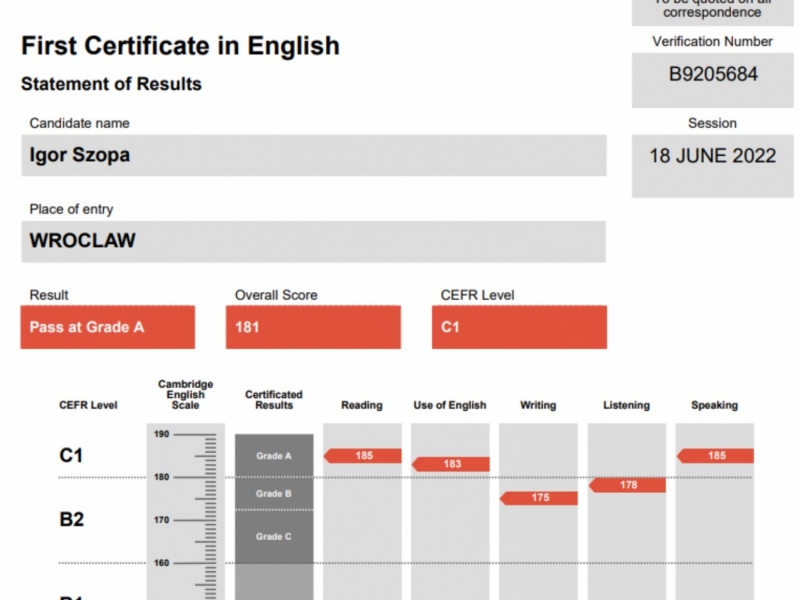Image resolution: width=800 pixels, height=600 pixels.
Task: Click the 'Overall Score' label
Action: [x=276, y=295]
